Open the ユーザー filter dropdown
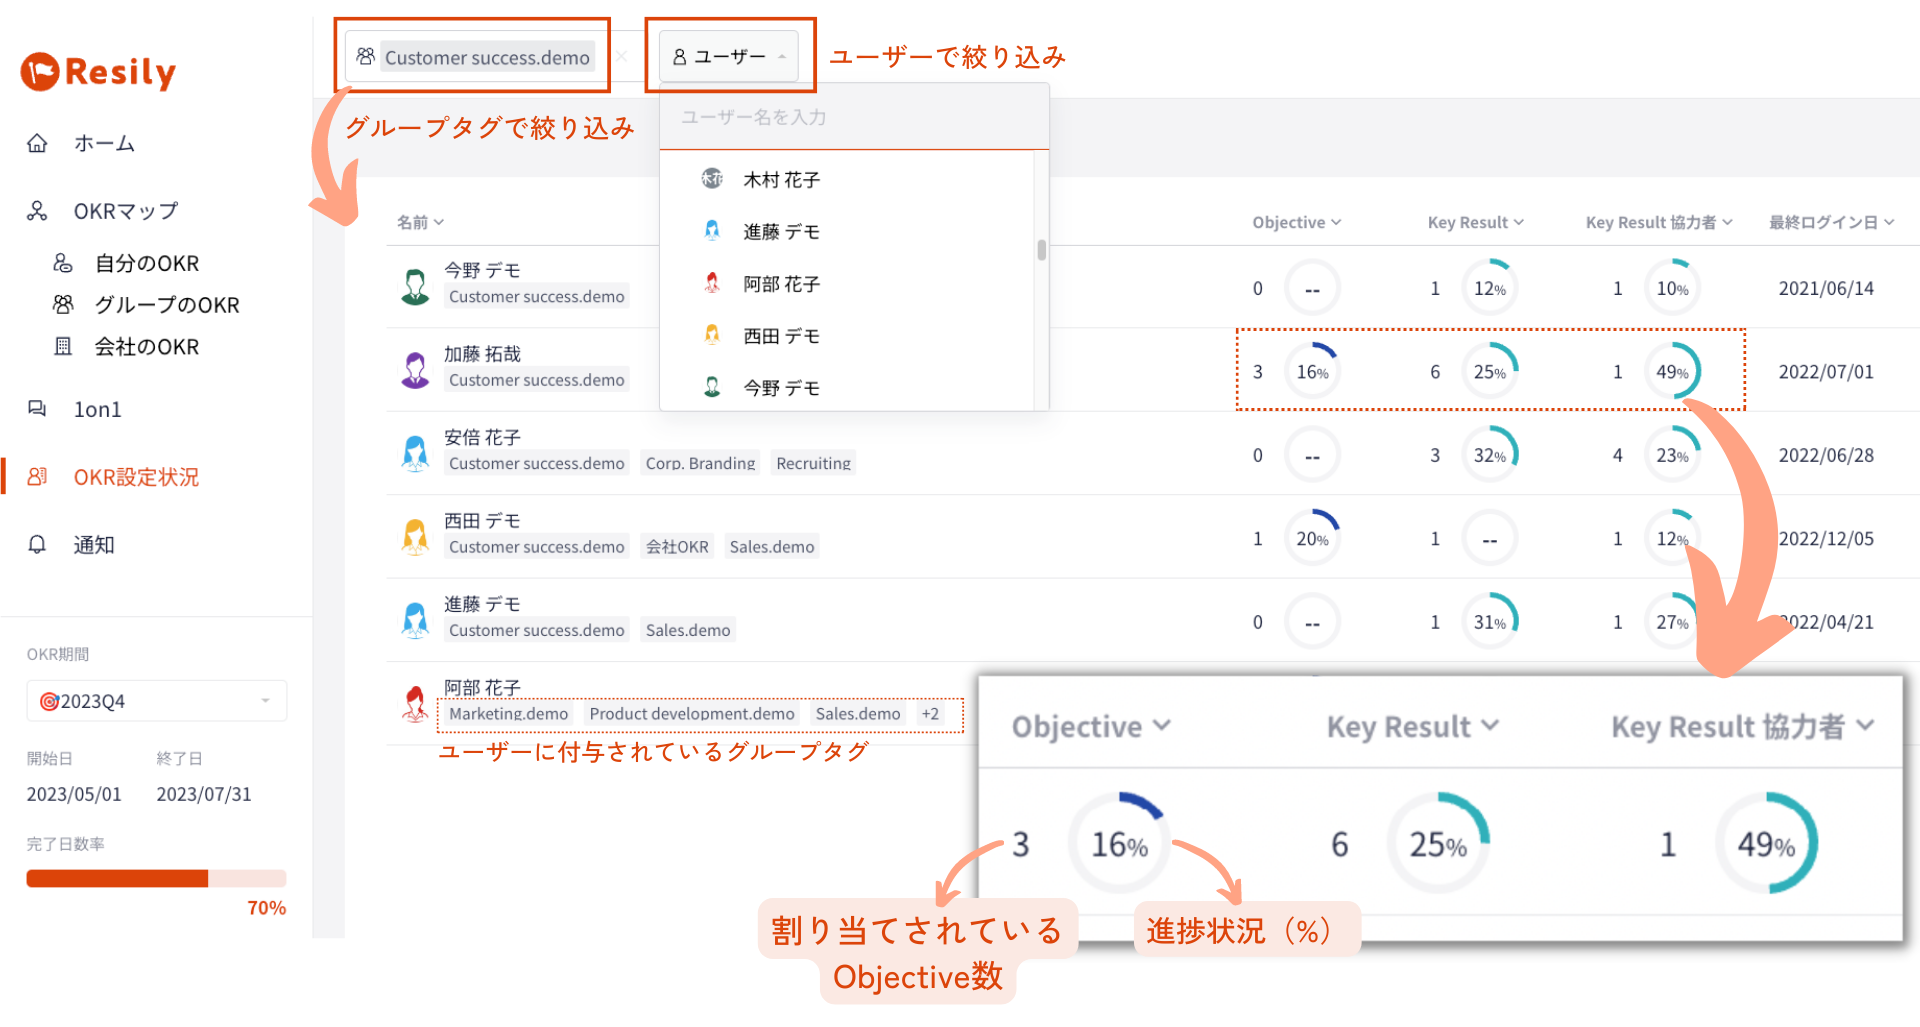The image size is (1920, 1027). 729,57
